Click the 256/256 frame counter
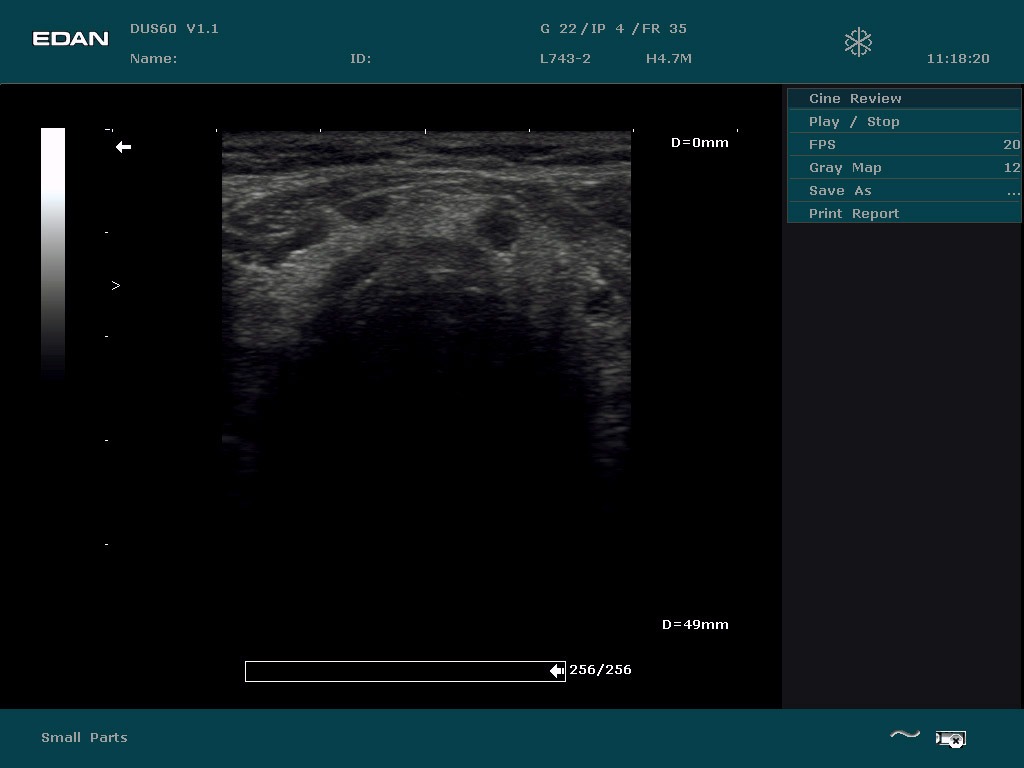This screenshot has width=1024, height=768. tap(600, 670)
